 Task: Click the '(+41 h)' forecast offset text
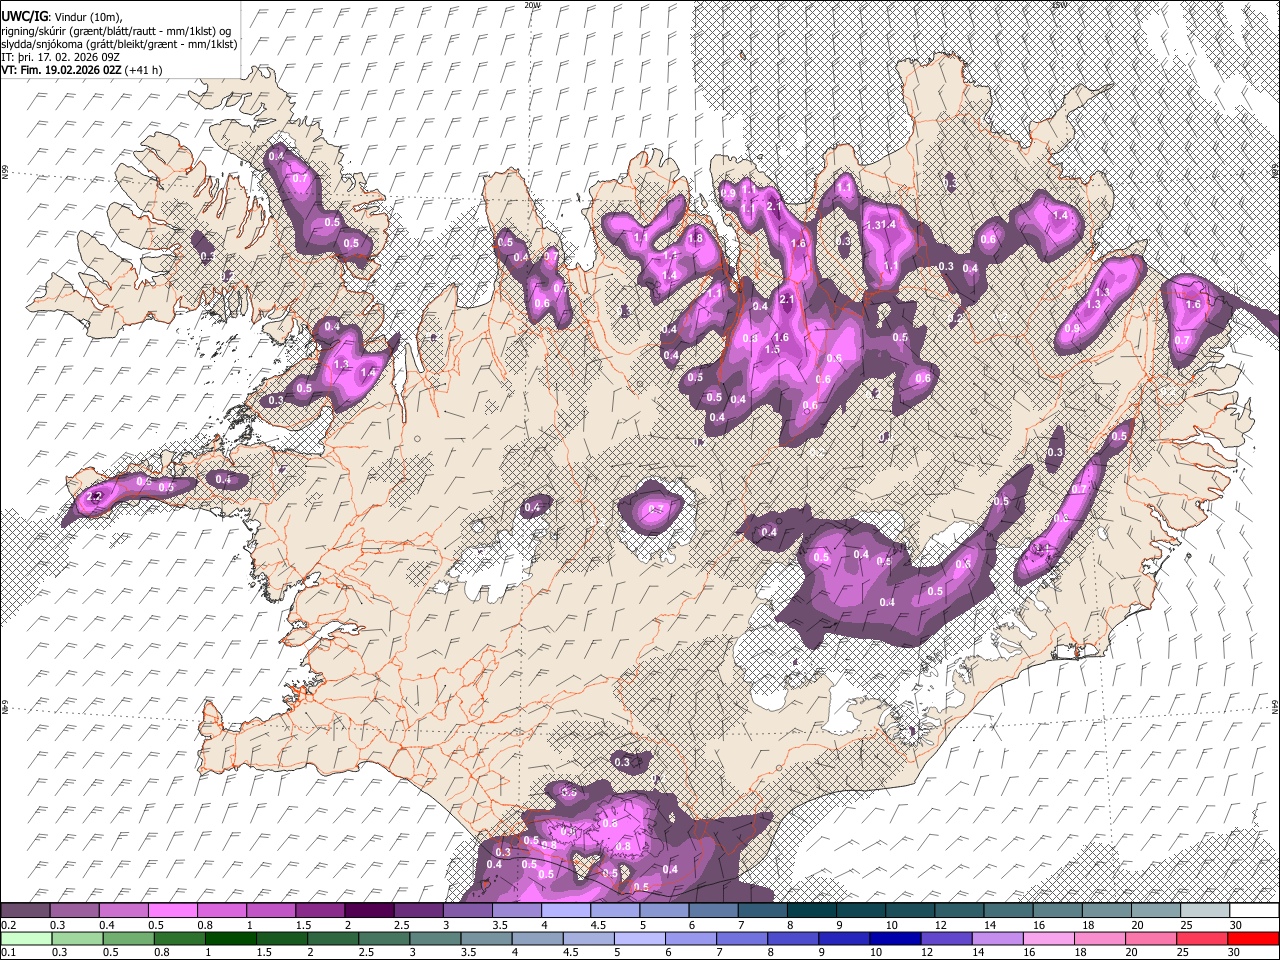pos(144,70)
